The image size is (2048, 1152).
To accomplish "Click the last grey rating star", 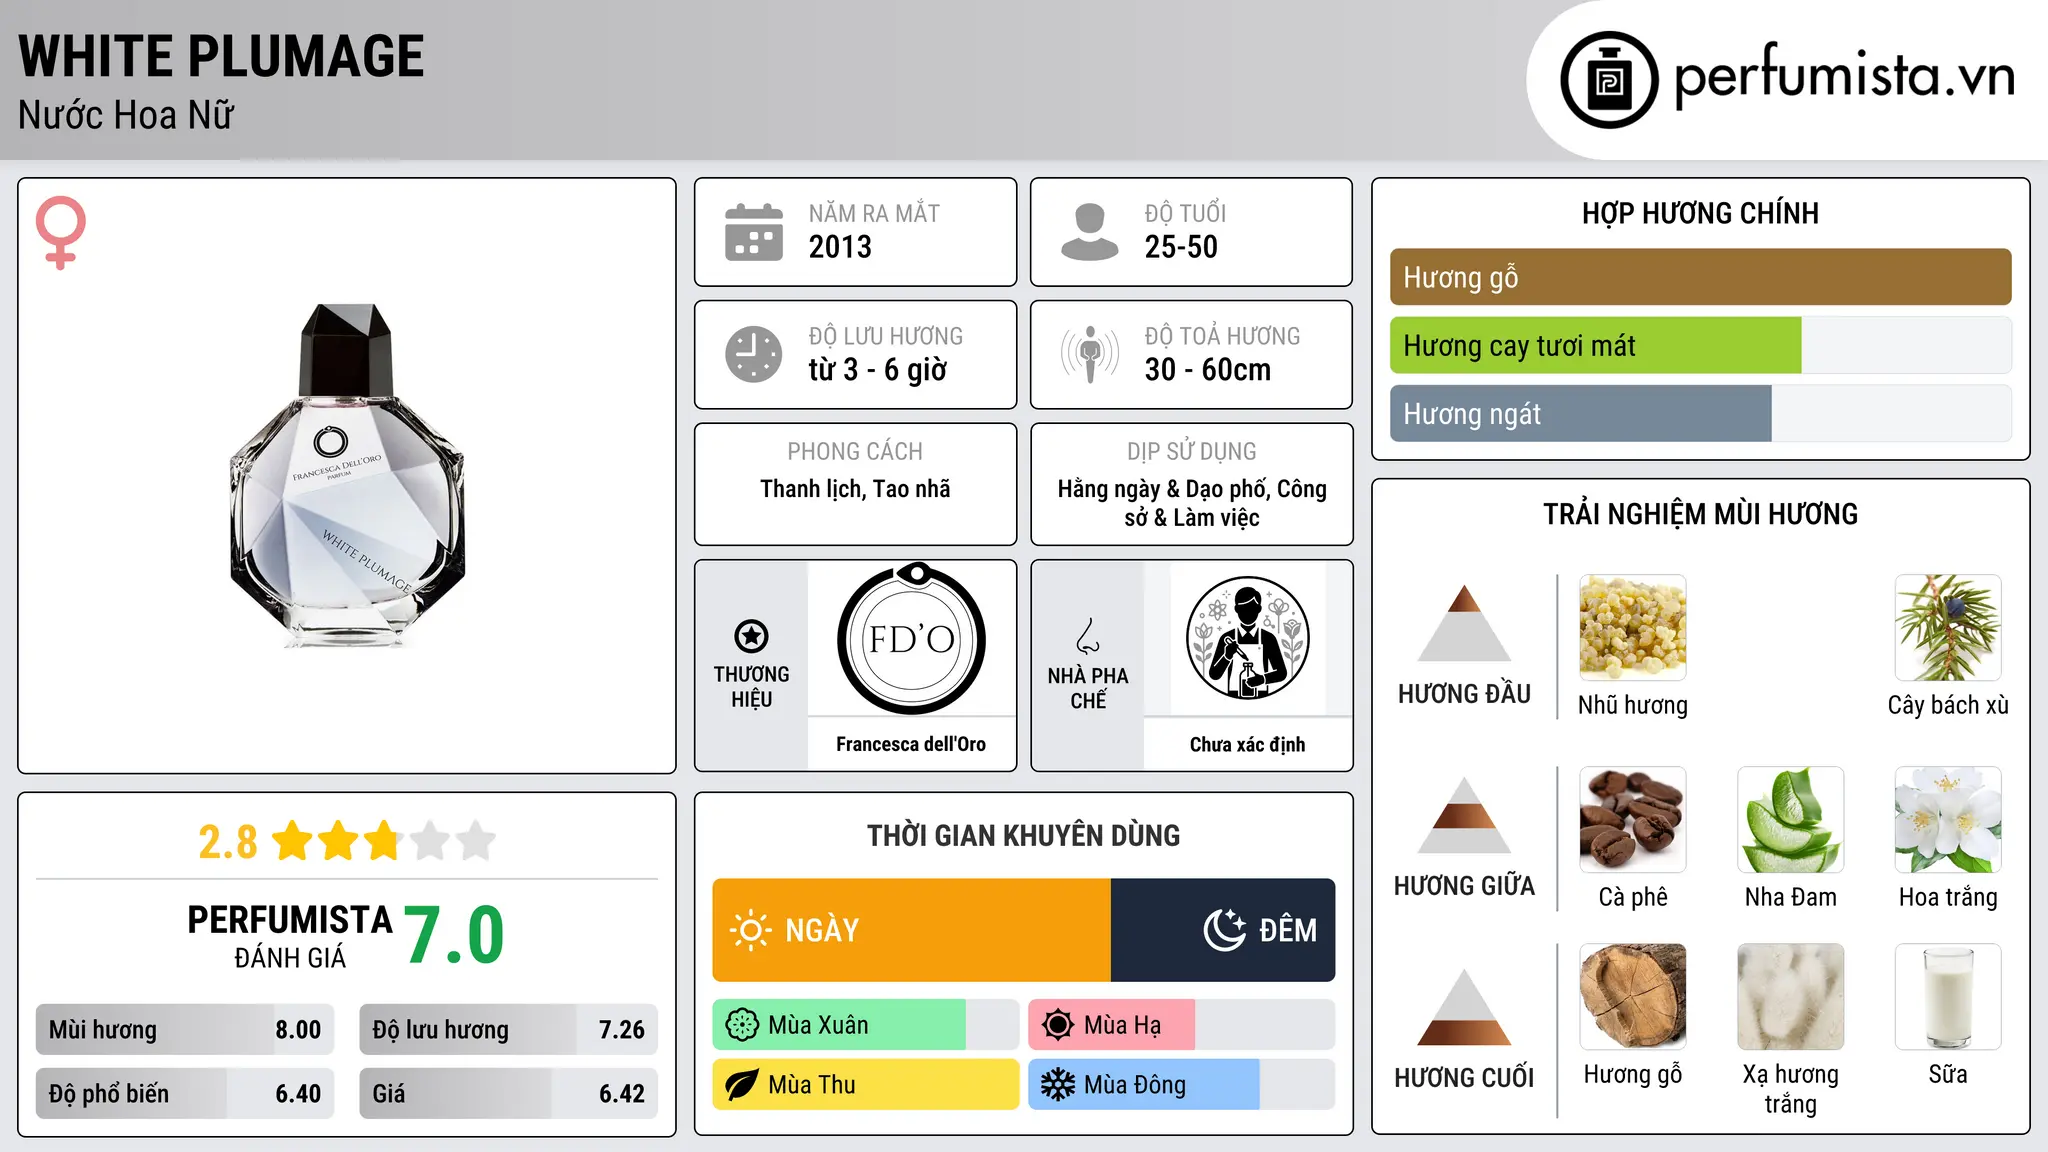I will pyautogui.click(x=476, y=841).
